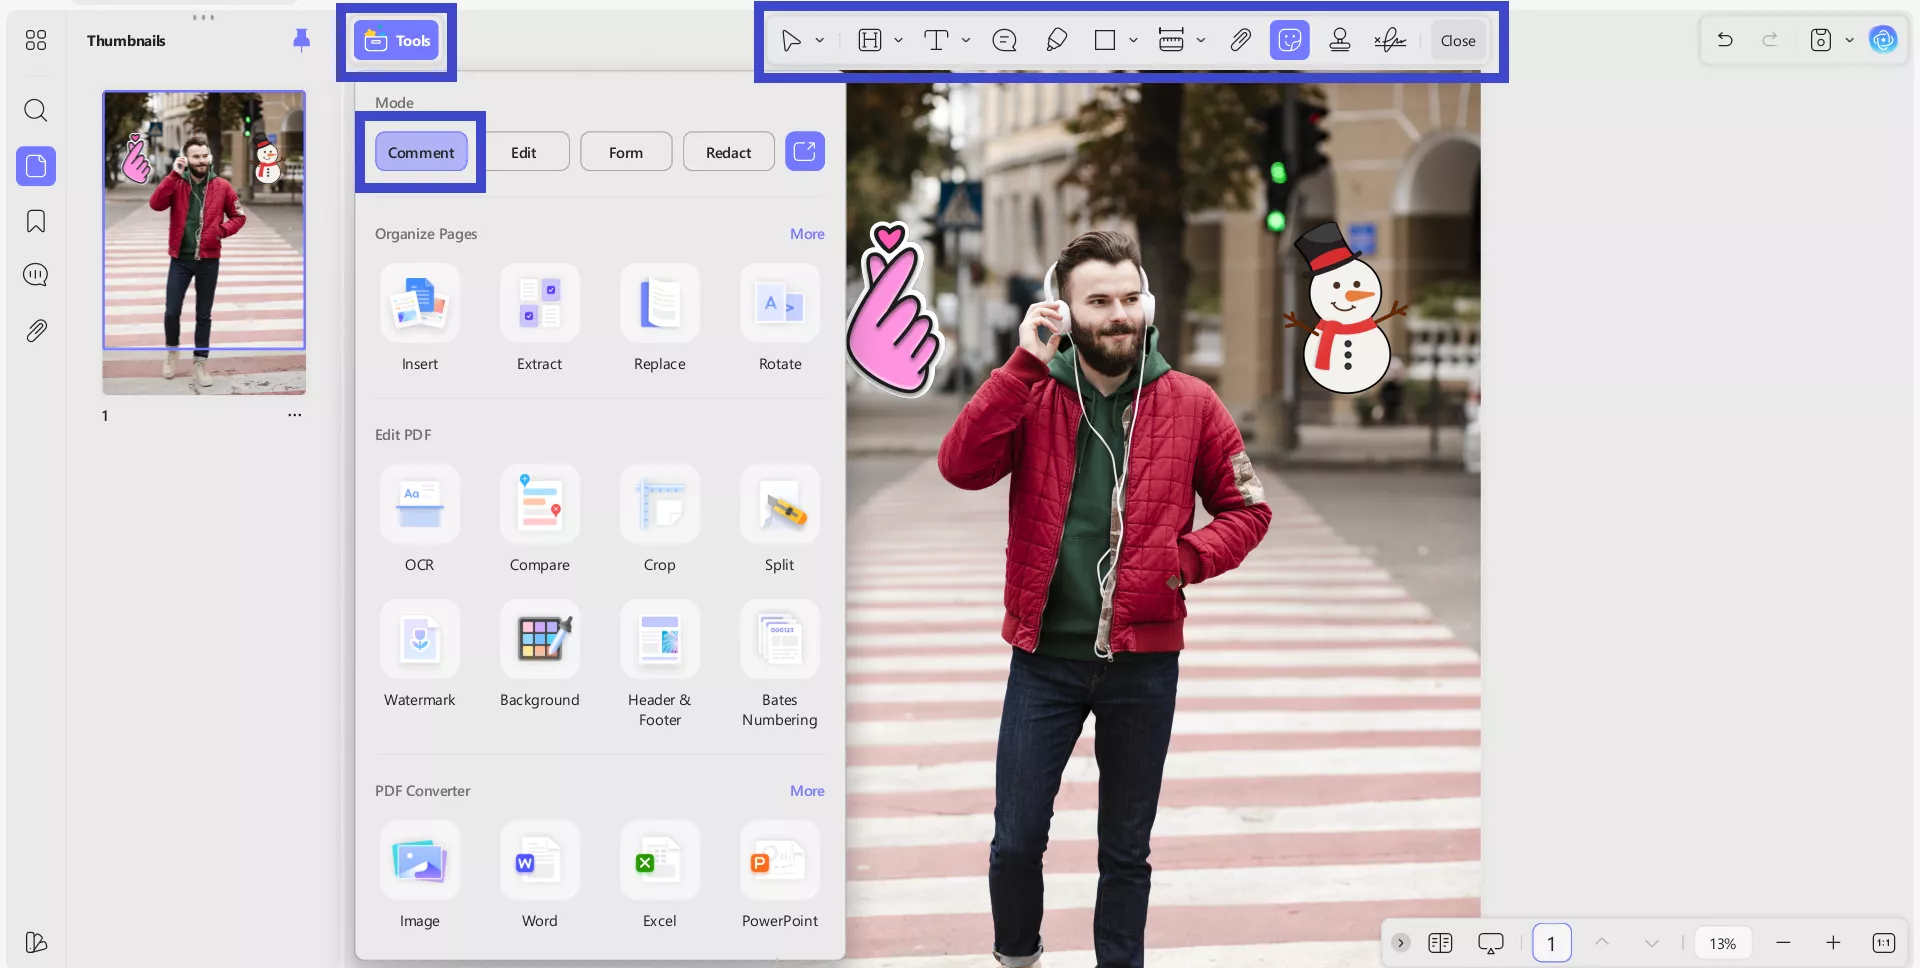Open the search panel in sidebar
Viewport: 1920px width, 968px height.
[x=36, y=110]
